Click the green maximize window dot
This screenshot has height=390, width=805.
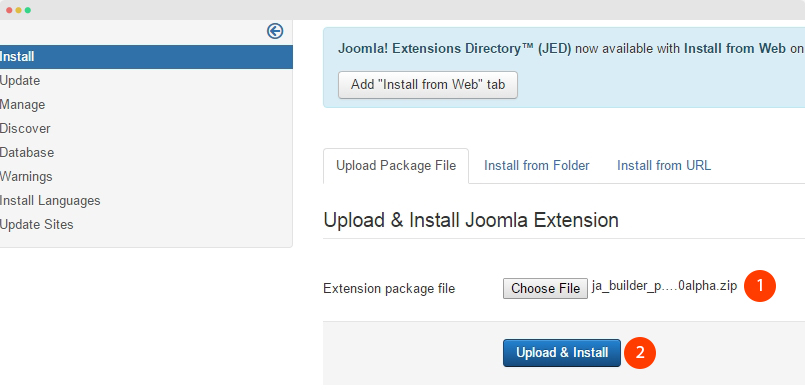click(28, 10)
